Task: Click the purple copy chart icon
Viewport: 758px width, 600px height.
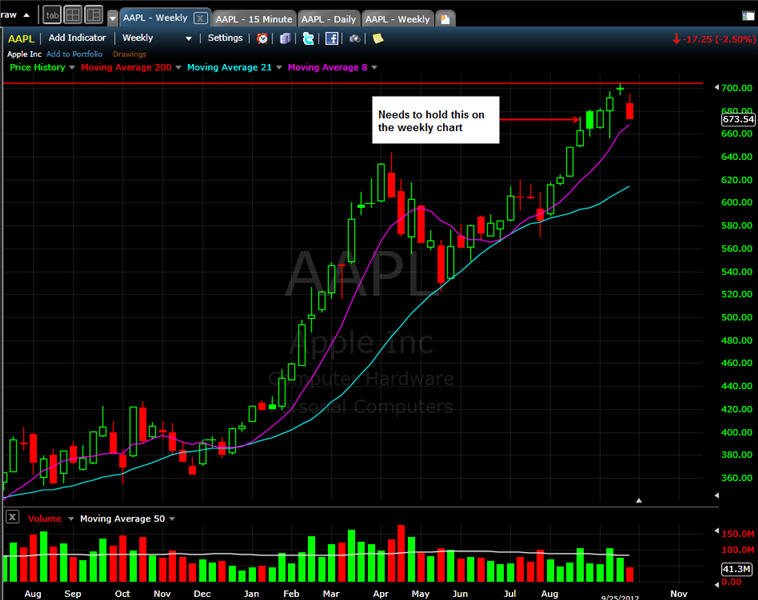Action: pos(285,39)
